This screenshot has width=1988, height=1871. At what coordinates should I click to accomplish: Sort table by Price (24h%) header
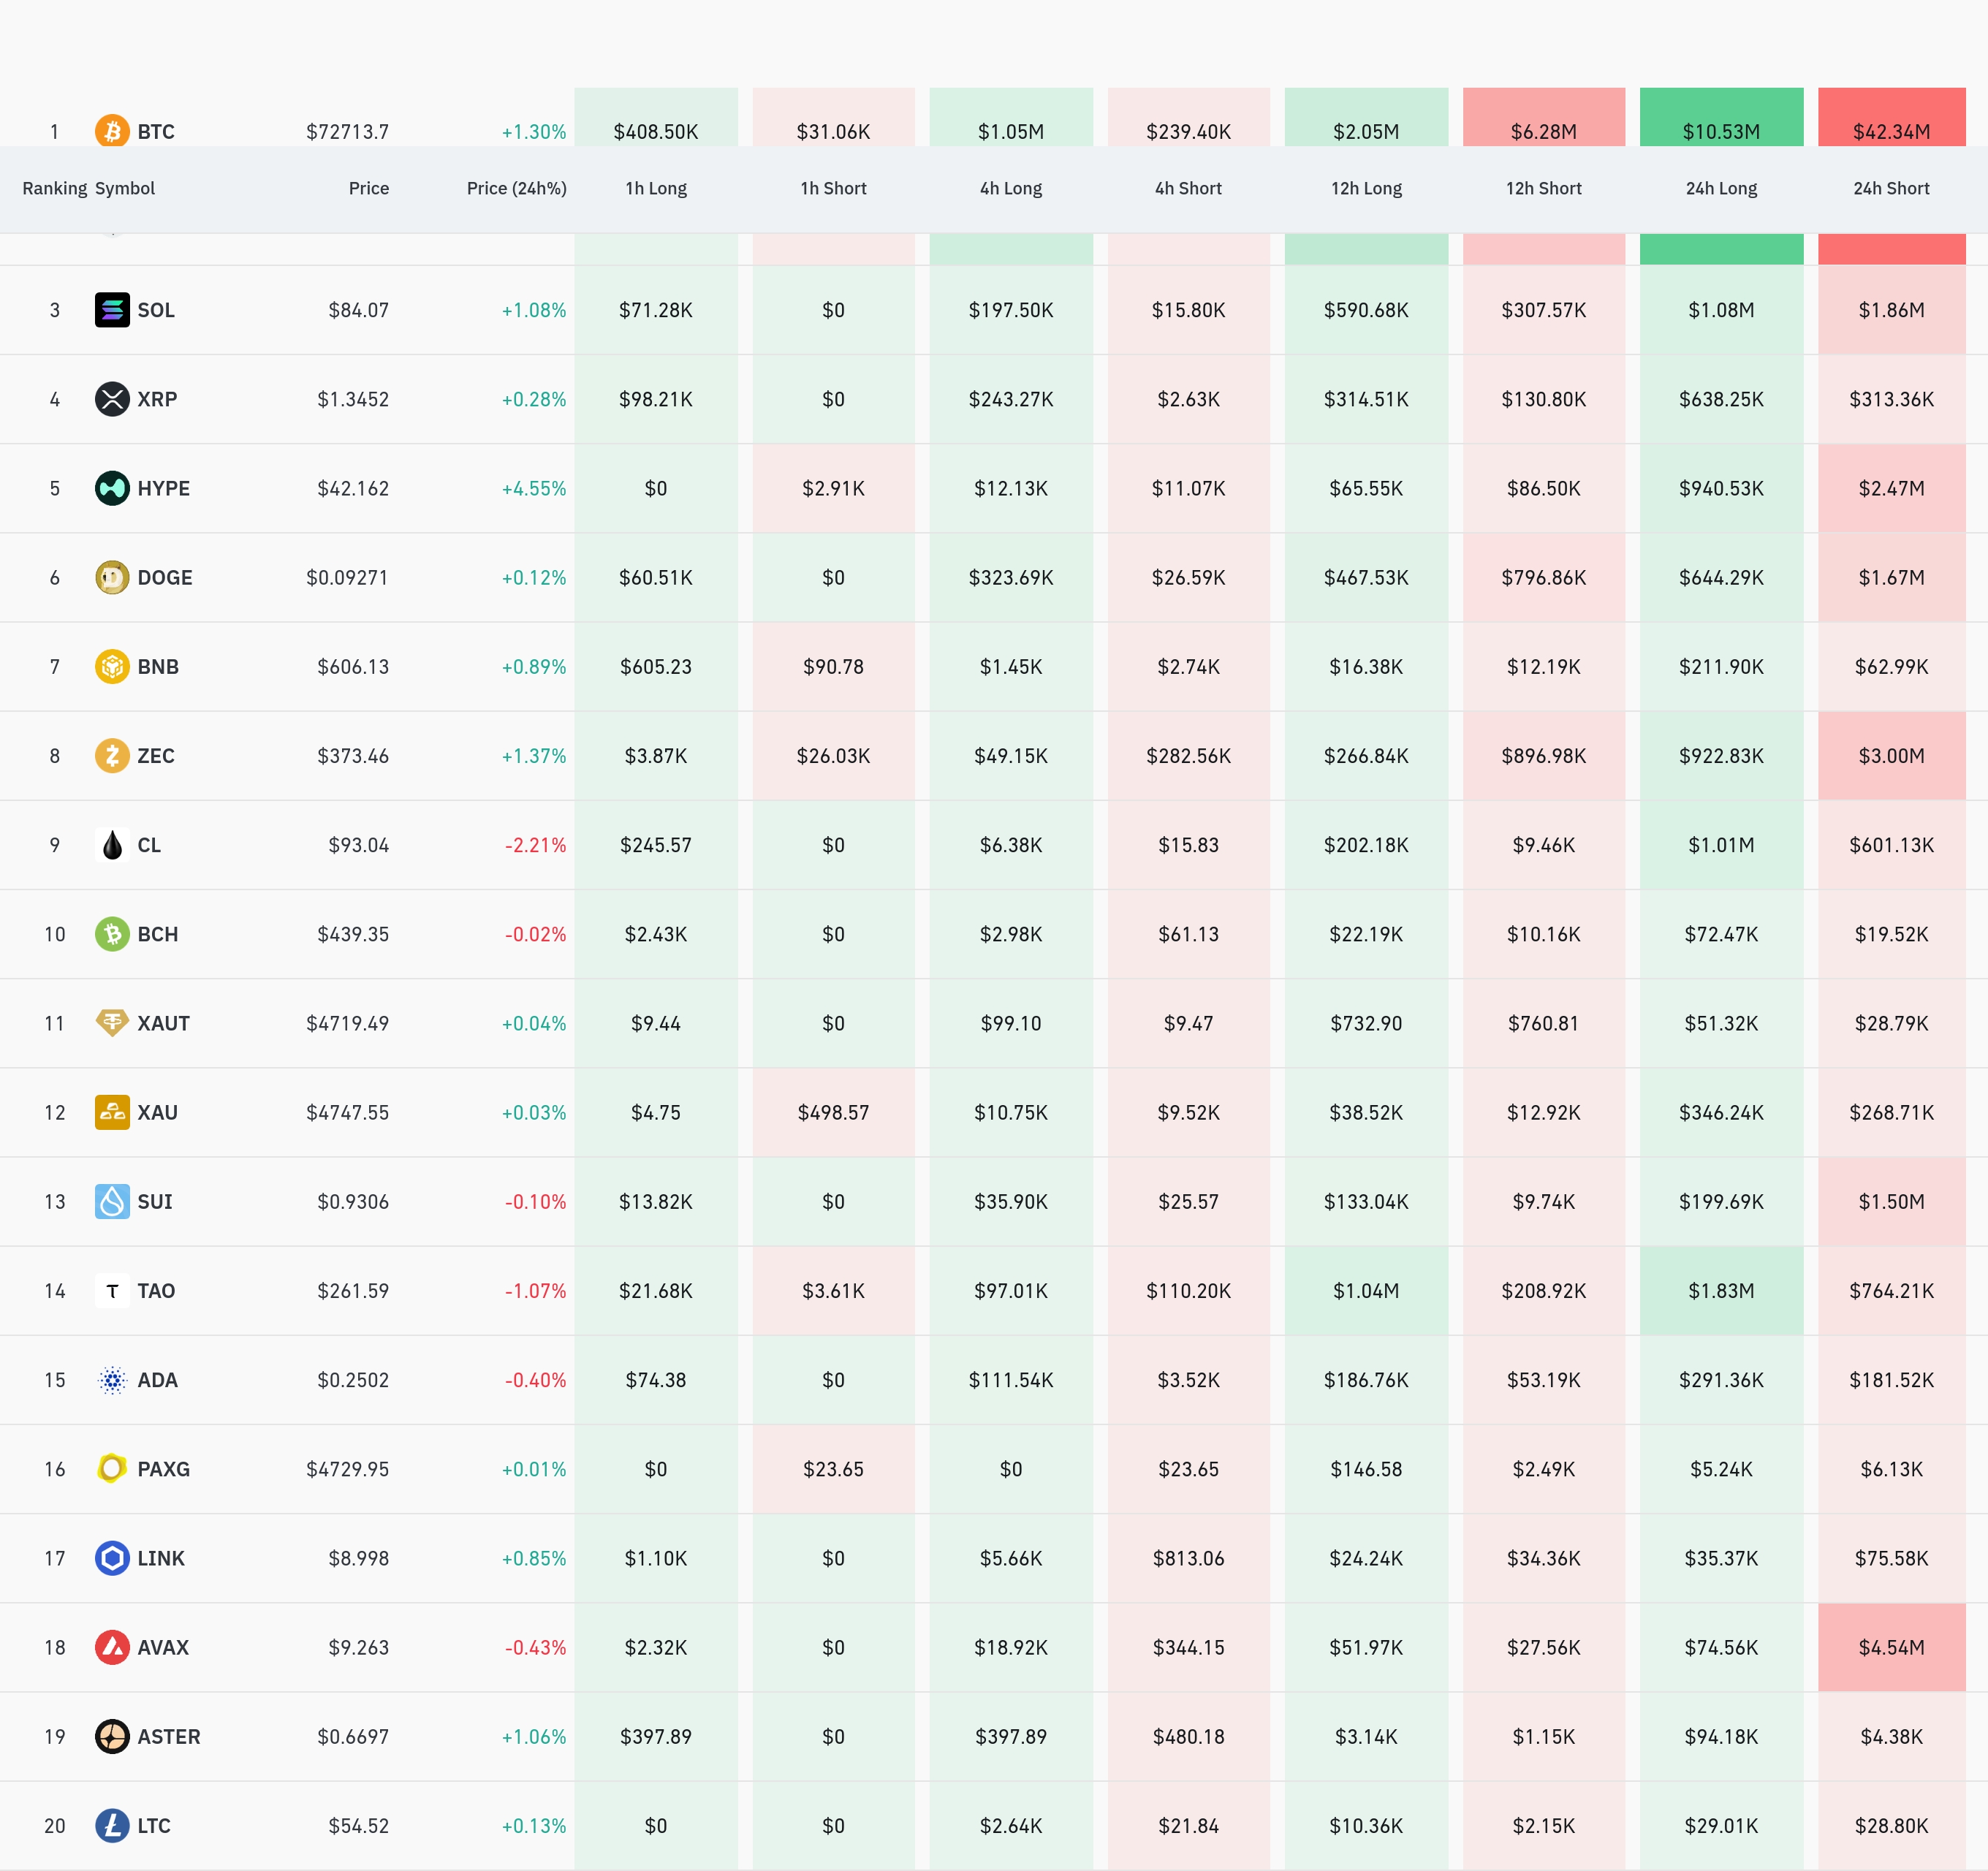(x=516, y=188)
